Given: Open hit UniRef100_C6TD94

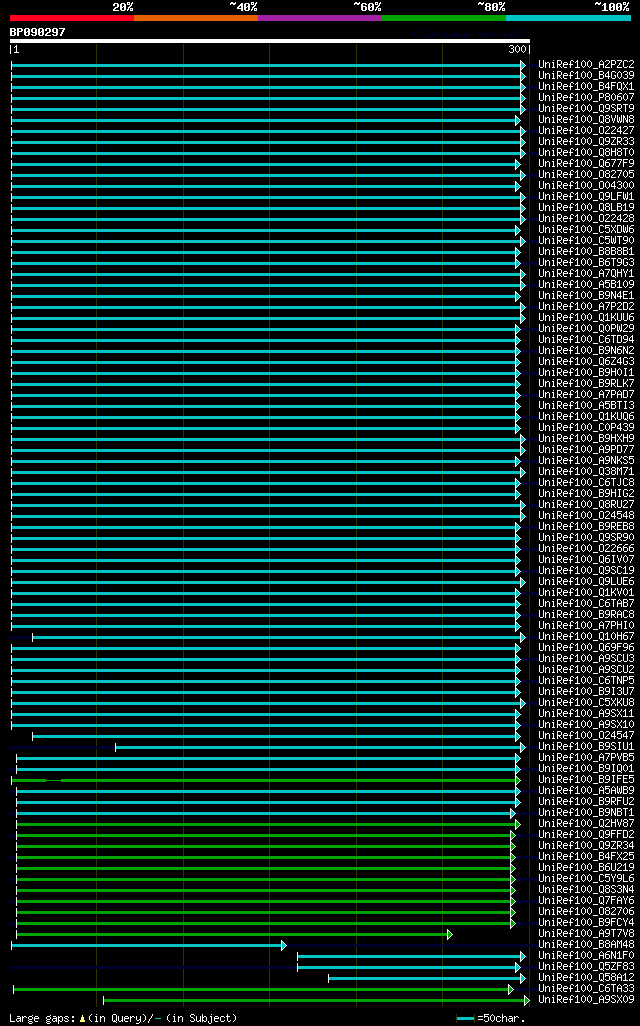Looking at the screenshot, I should tap(586, 340).
